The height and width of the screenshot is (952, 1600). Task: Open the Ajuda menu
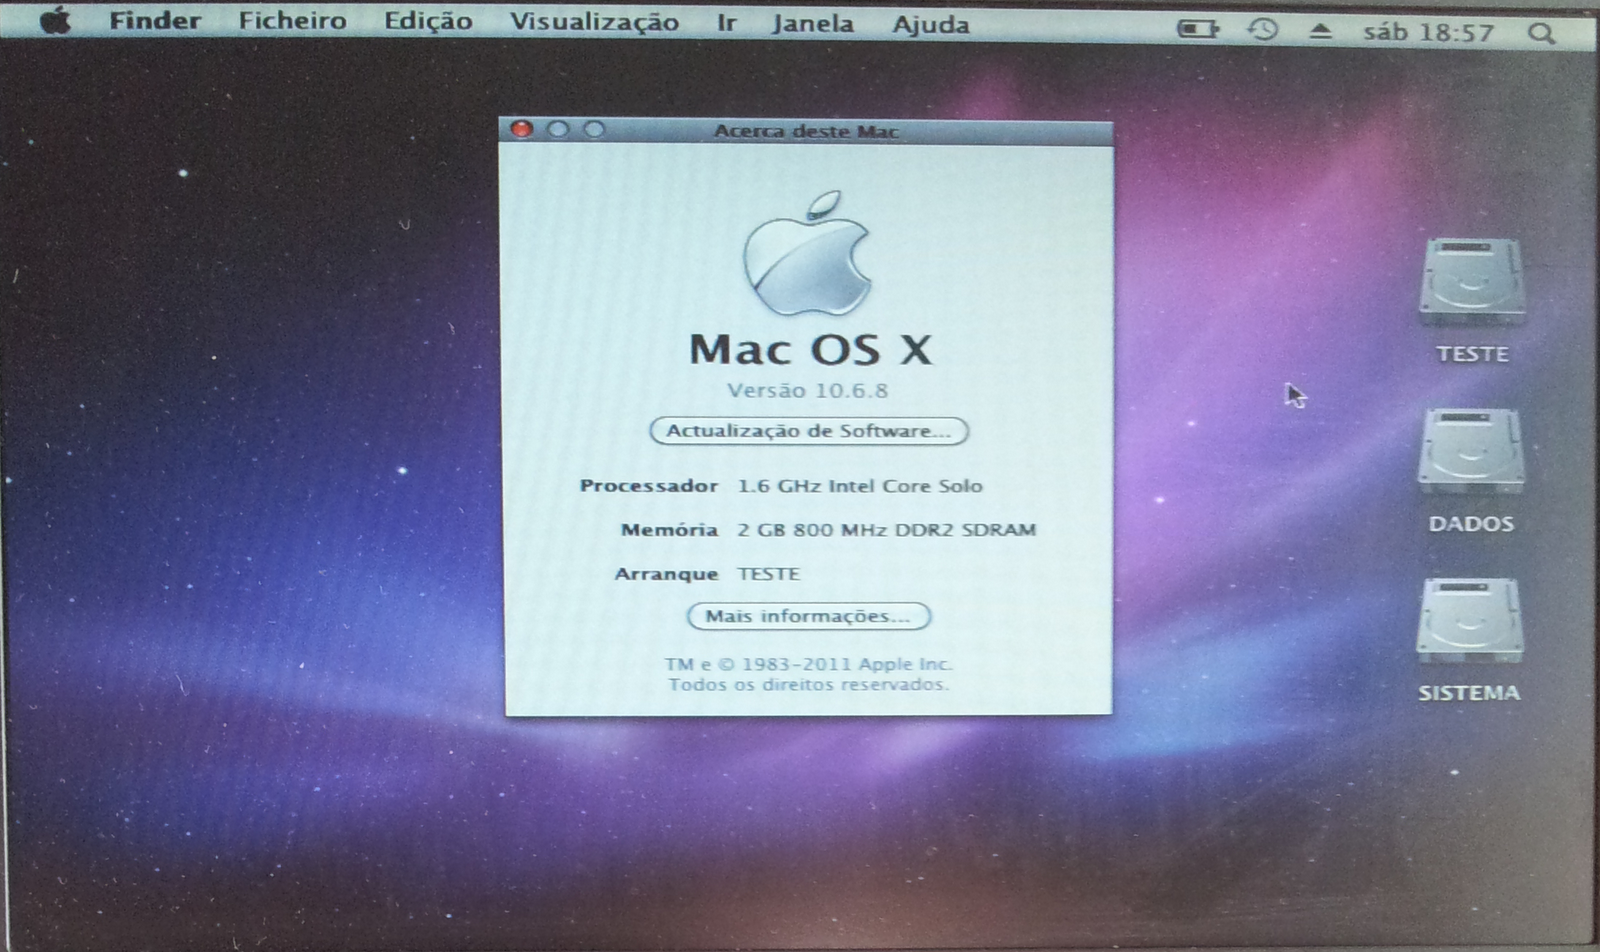coord(931,24)
